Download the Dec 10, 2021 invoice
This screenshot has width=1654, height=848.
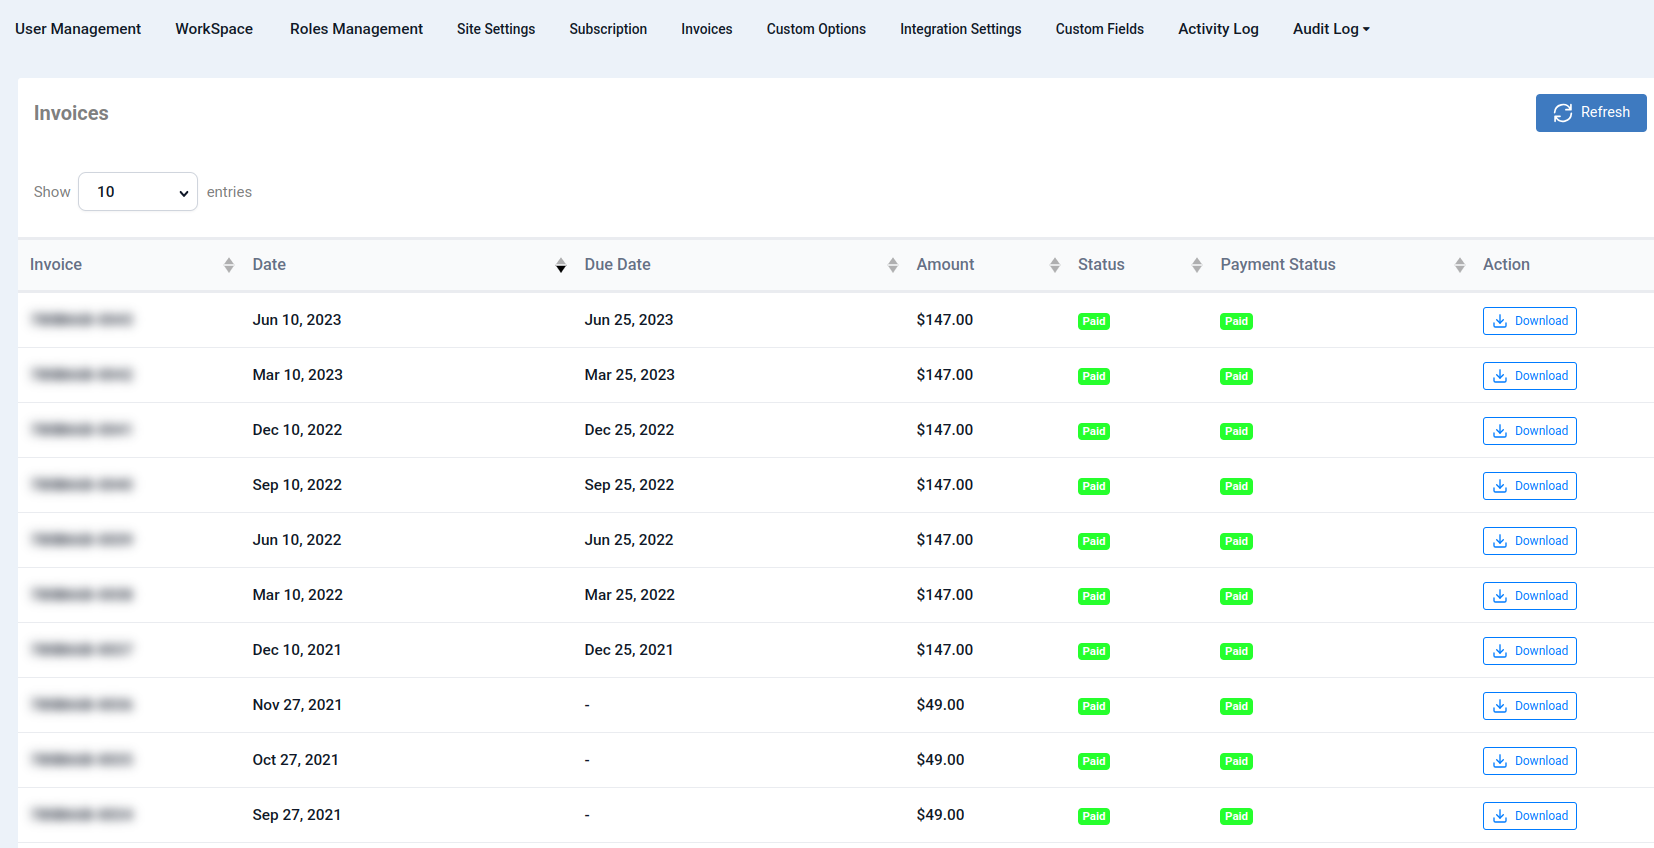[x=1530, y=651]
